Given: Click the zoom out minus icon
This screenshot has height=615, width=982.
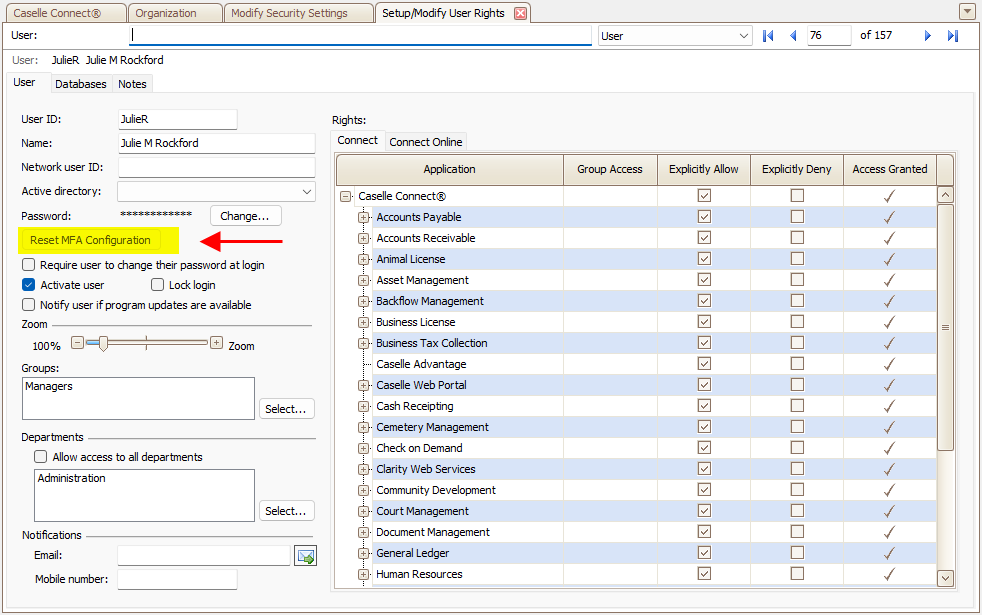Looking at the screenshot, I should pos(77,343).
